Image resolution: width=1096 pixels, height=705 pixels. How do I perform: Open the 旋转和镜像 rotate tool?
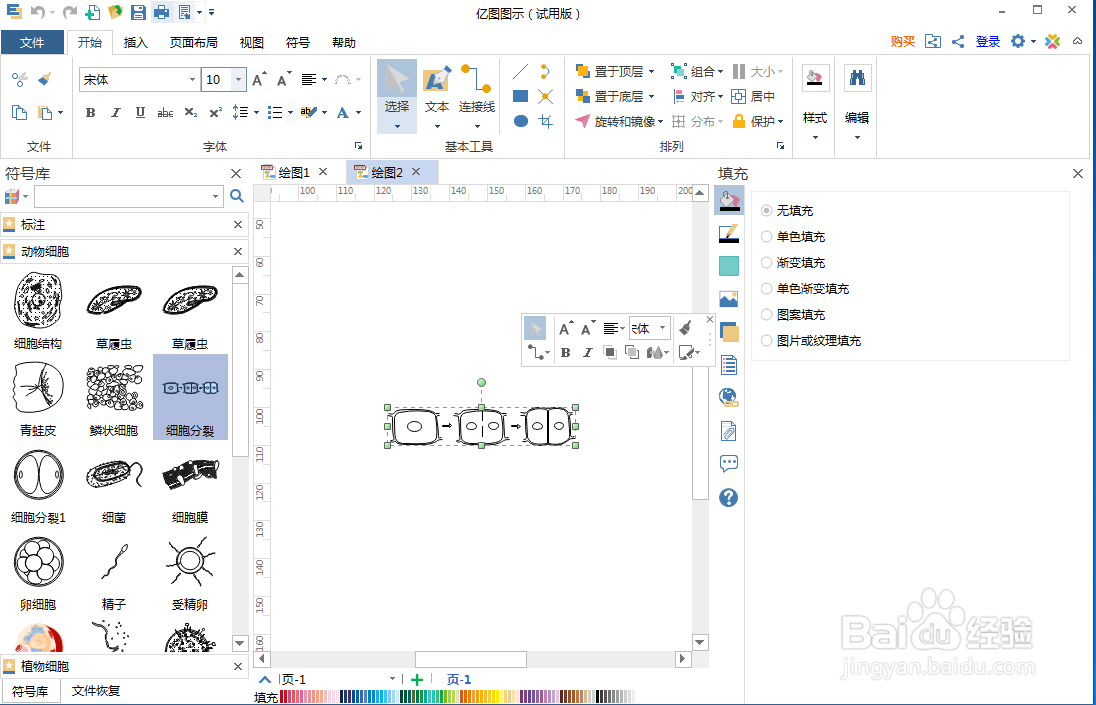613,121
